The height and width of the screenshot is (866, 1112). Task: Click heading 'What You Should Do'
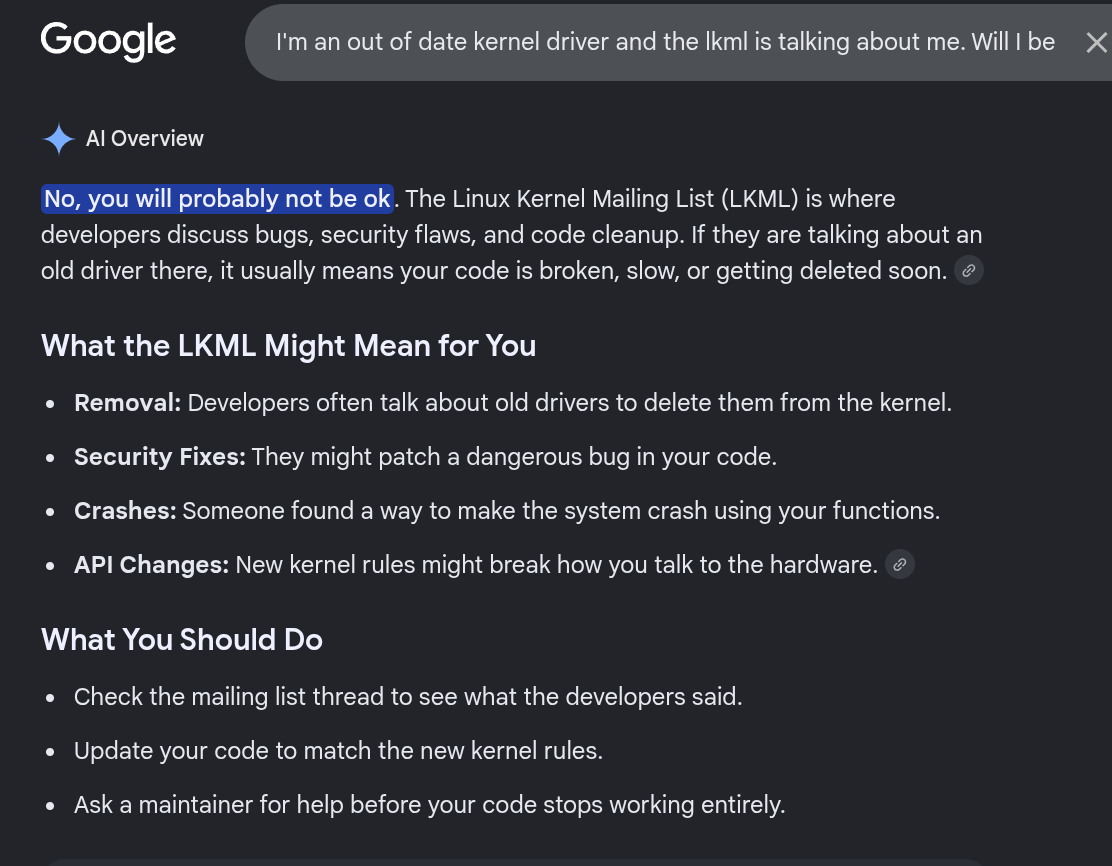(182, 640)
